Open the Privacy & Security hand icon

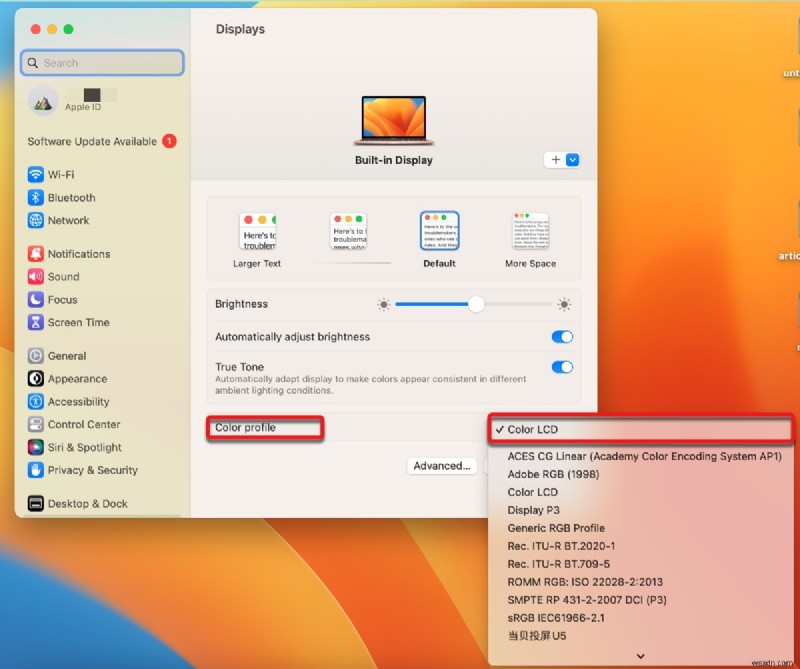35,470
